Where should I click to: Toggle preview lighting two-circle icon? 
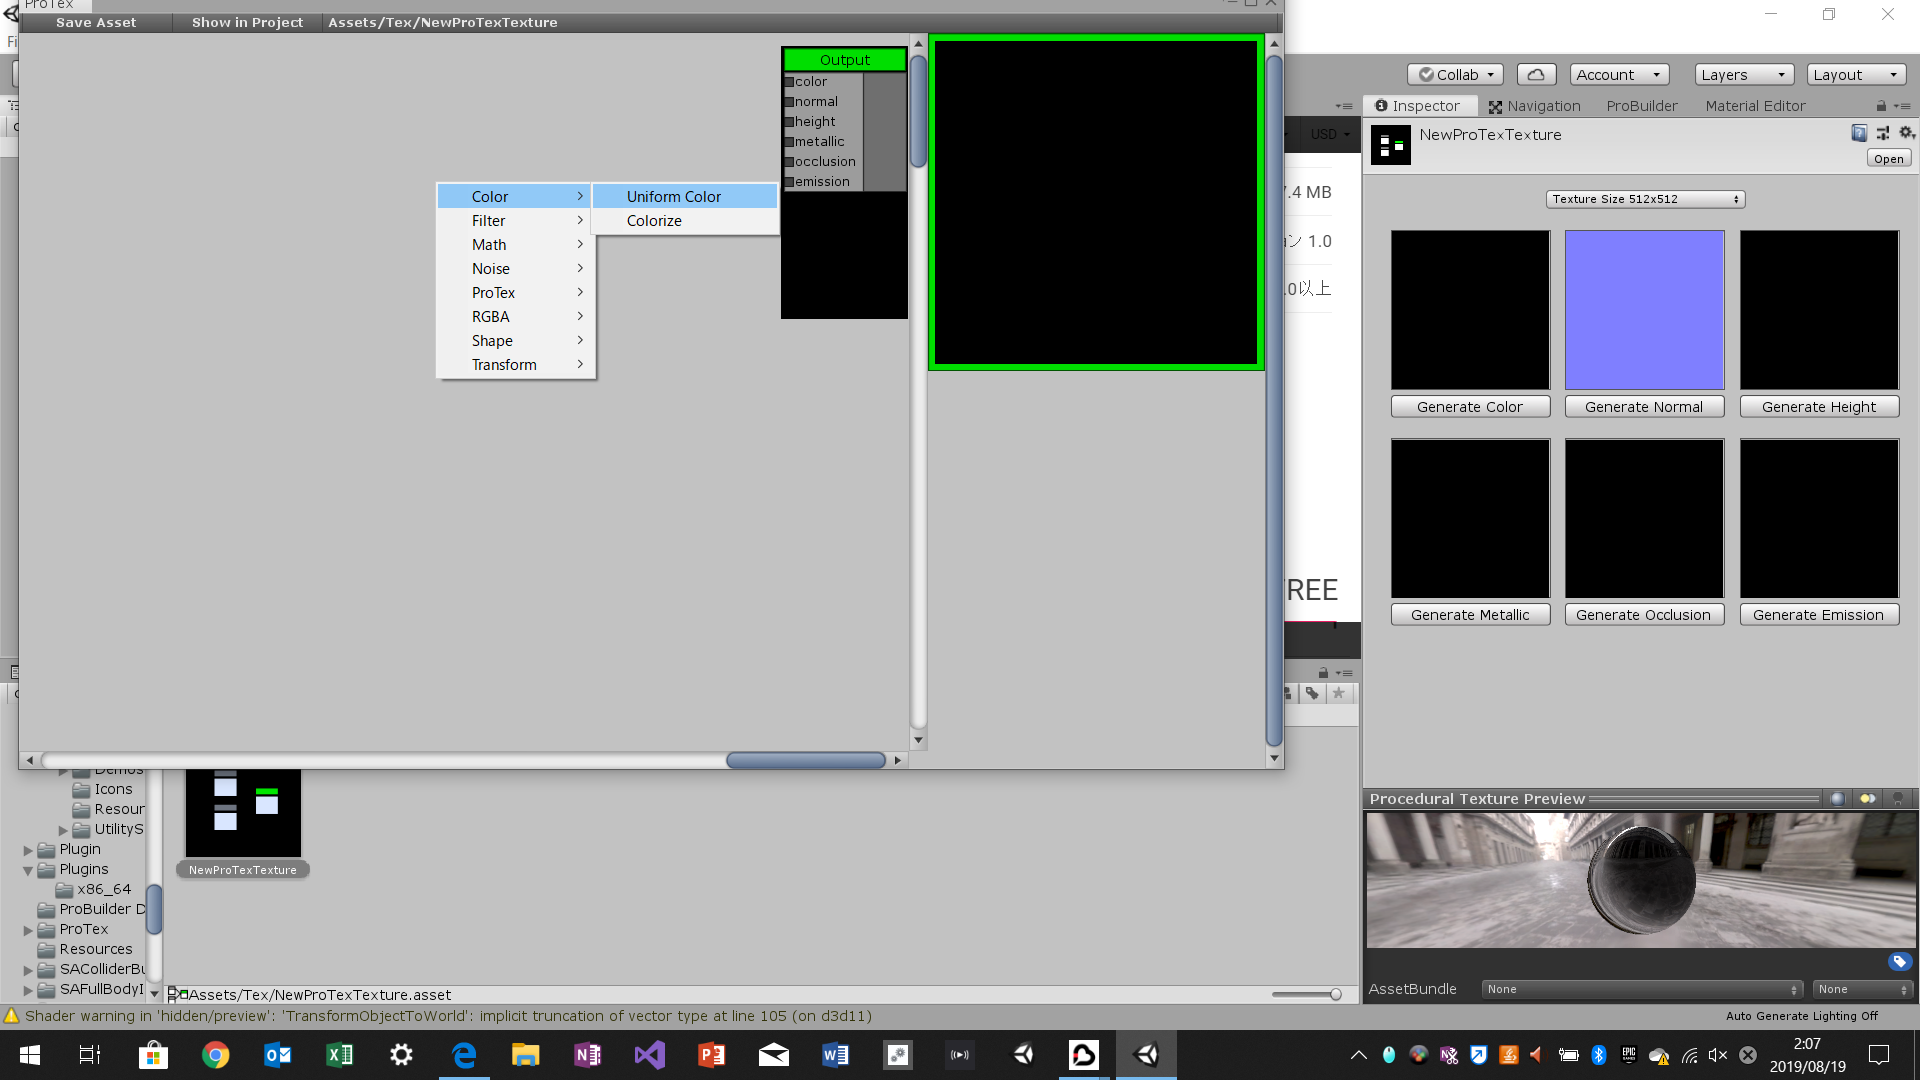click(1867, 799)
